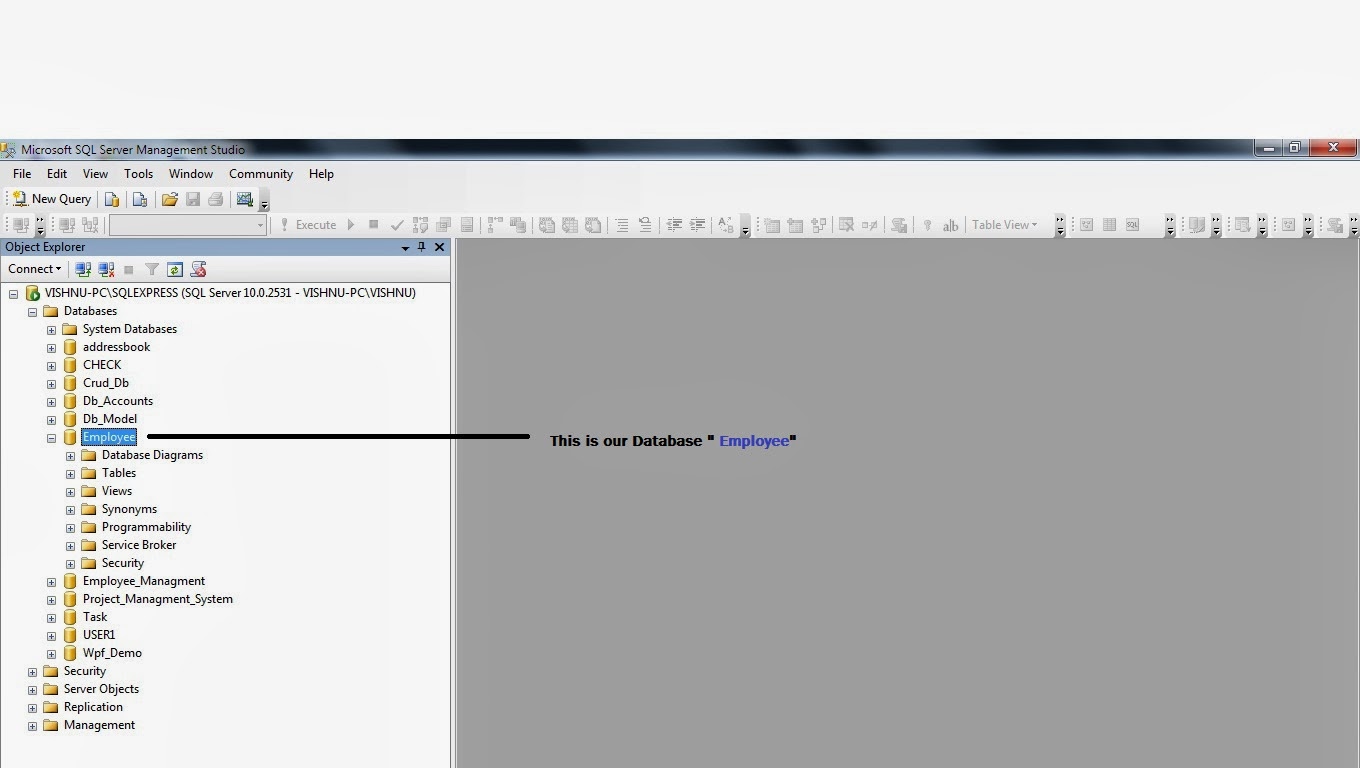Open the Table View dropdown
Screen dimensions: 1360x768
tap(1005, 225)
